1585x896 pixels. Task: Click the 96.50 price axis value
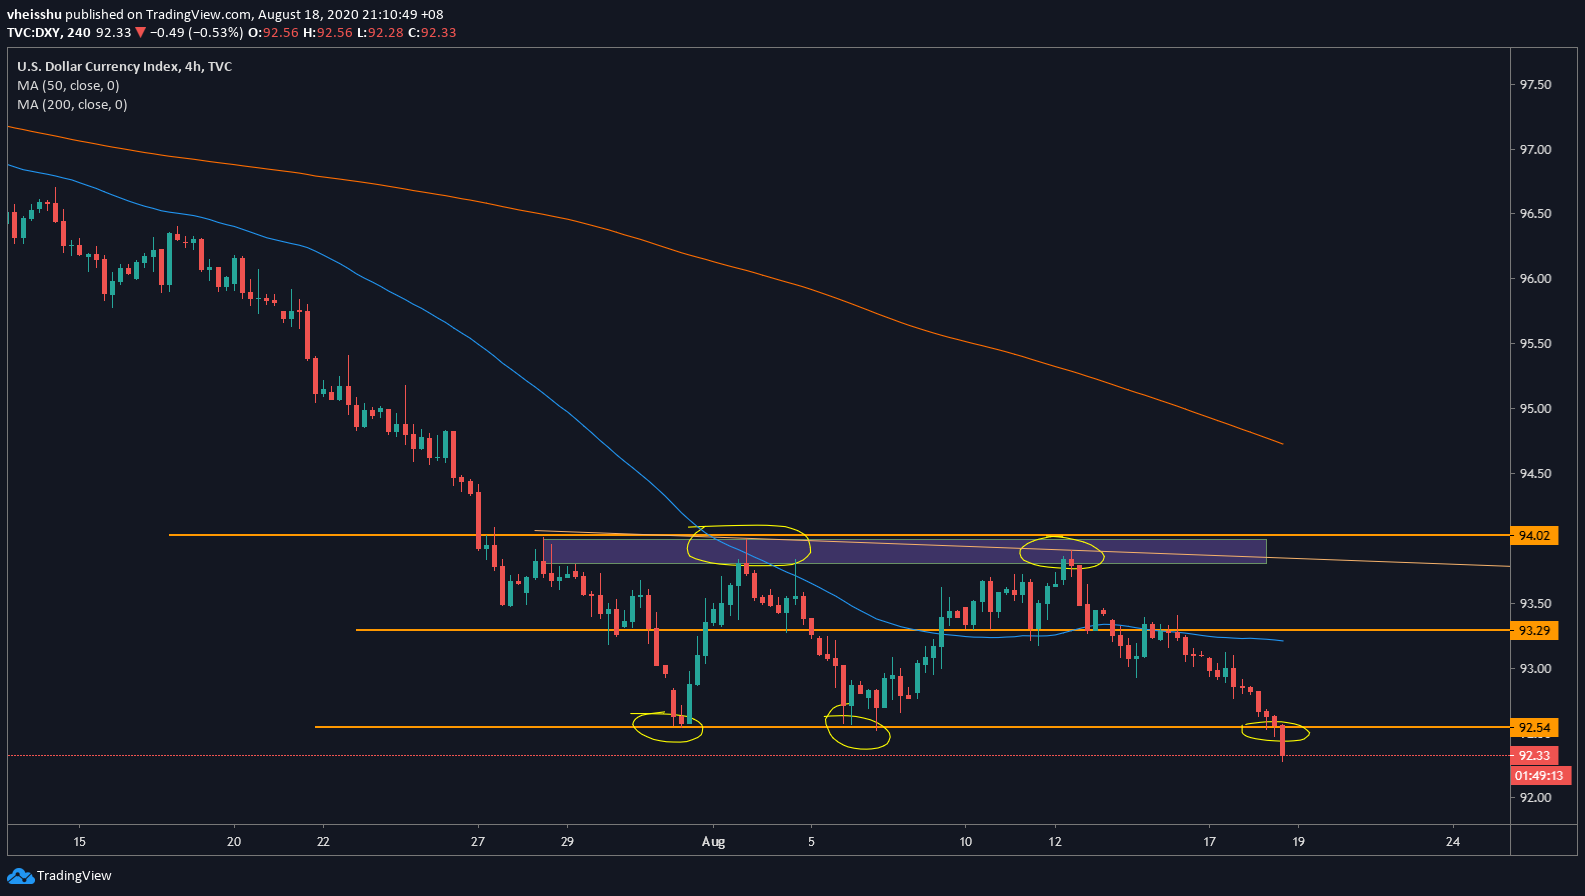[x=1535, y=214]
